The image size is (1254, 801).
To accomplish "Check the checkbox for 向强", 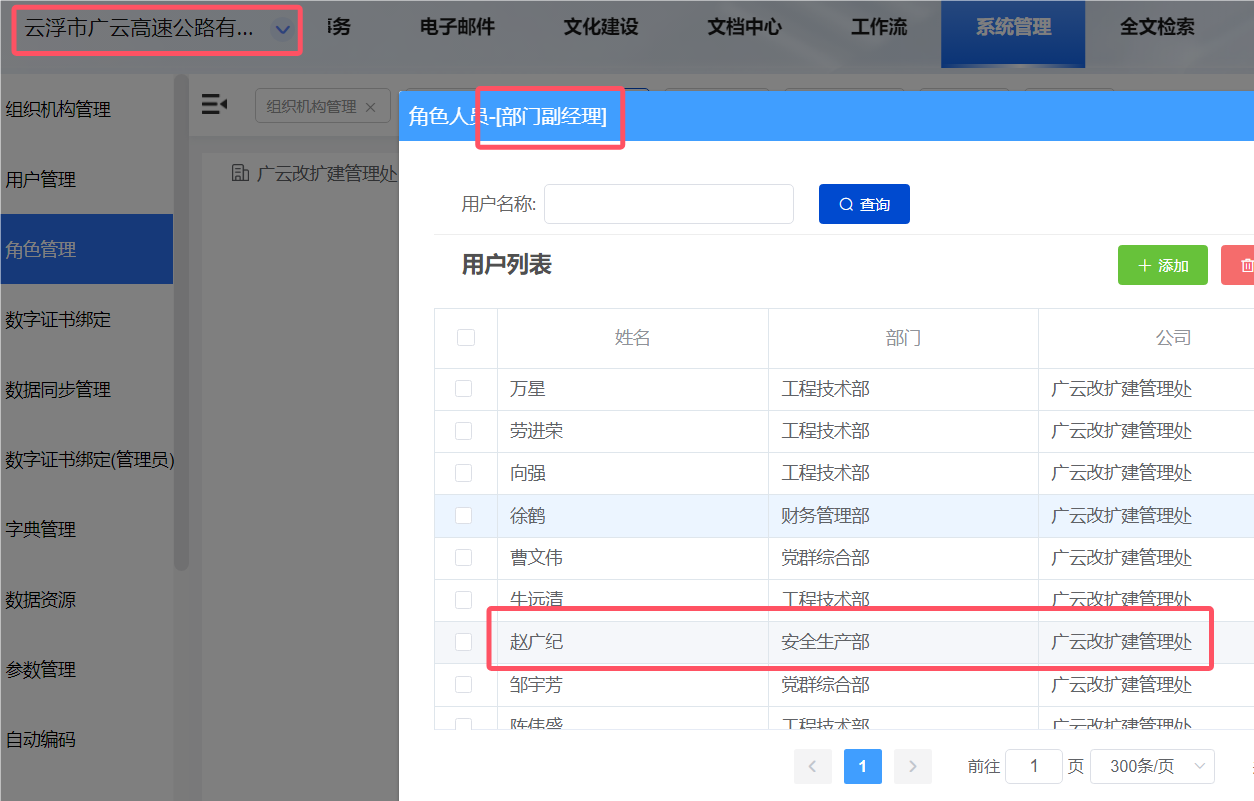I will [x=463, y=472].
